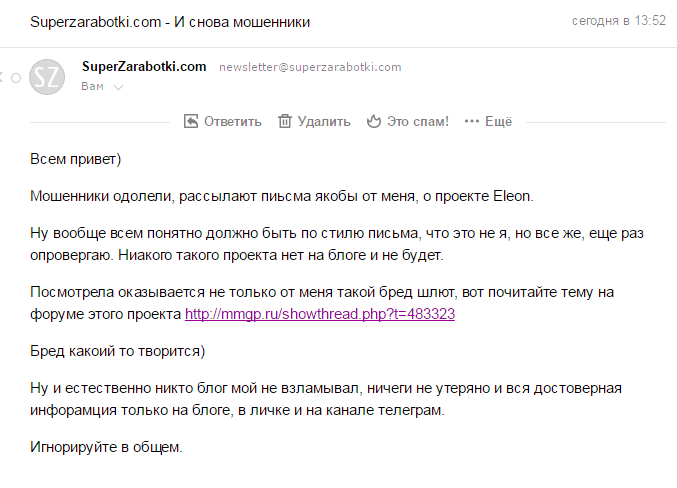This screenshot has height=488, width=677.
Task: Click the flame spam icon
Action: 375,121
